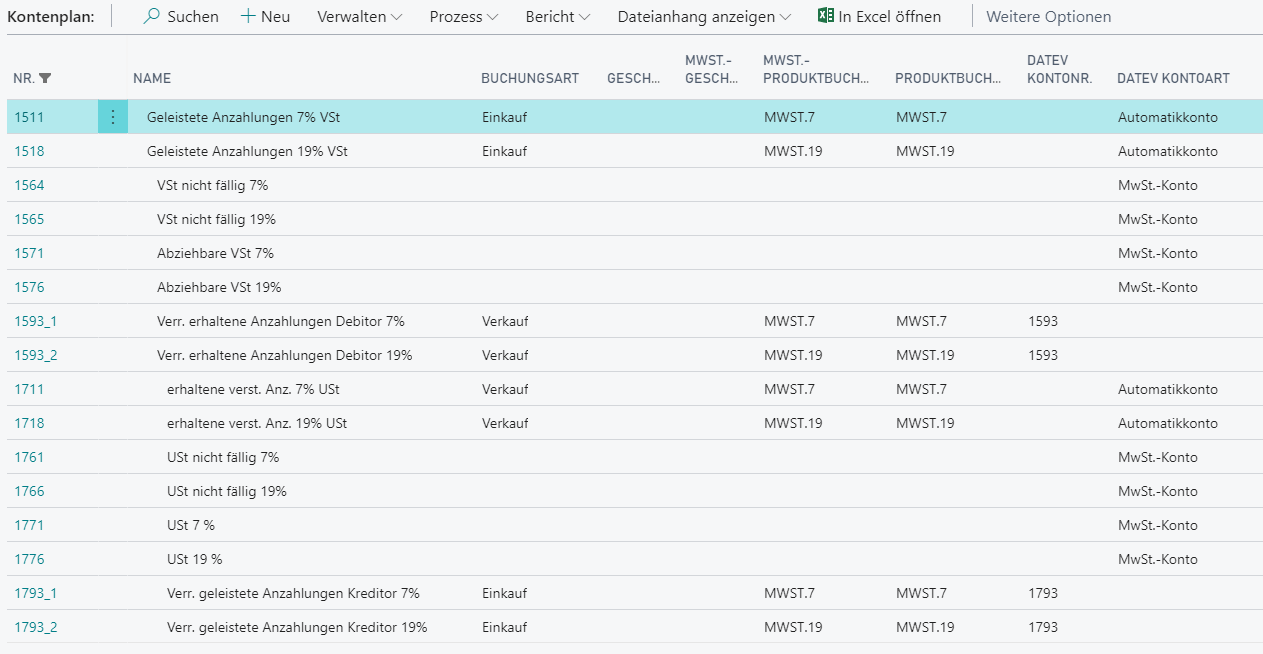Click the DATEV Kontoart column header
Image resolution: width=1263 pixels, height=654 pixels.
(x=1172, y=78)
